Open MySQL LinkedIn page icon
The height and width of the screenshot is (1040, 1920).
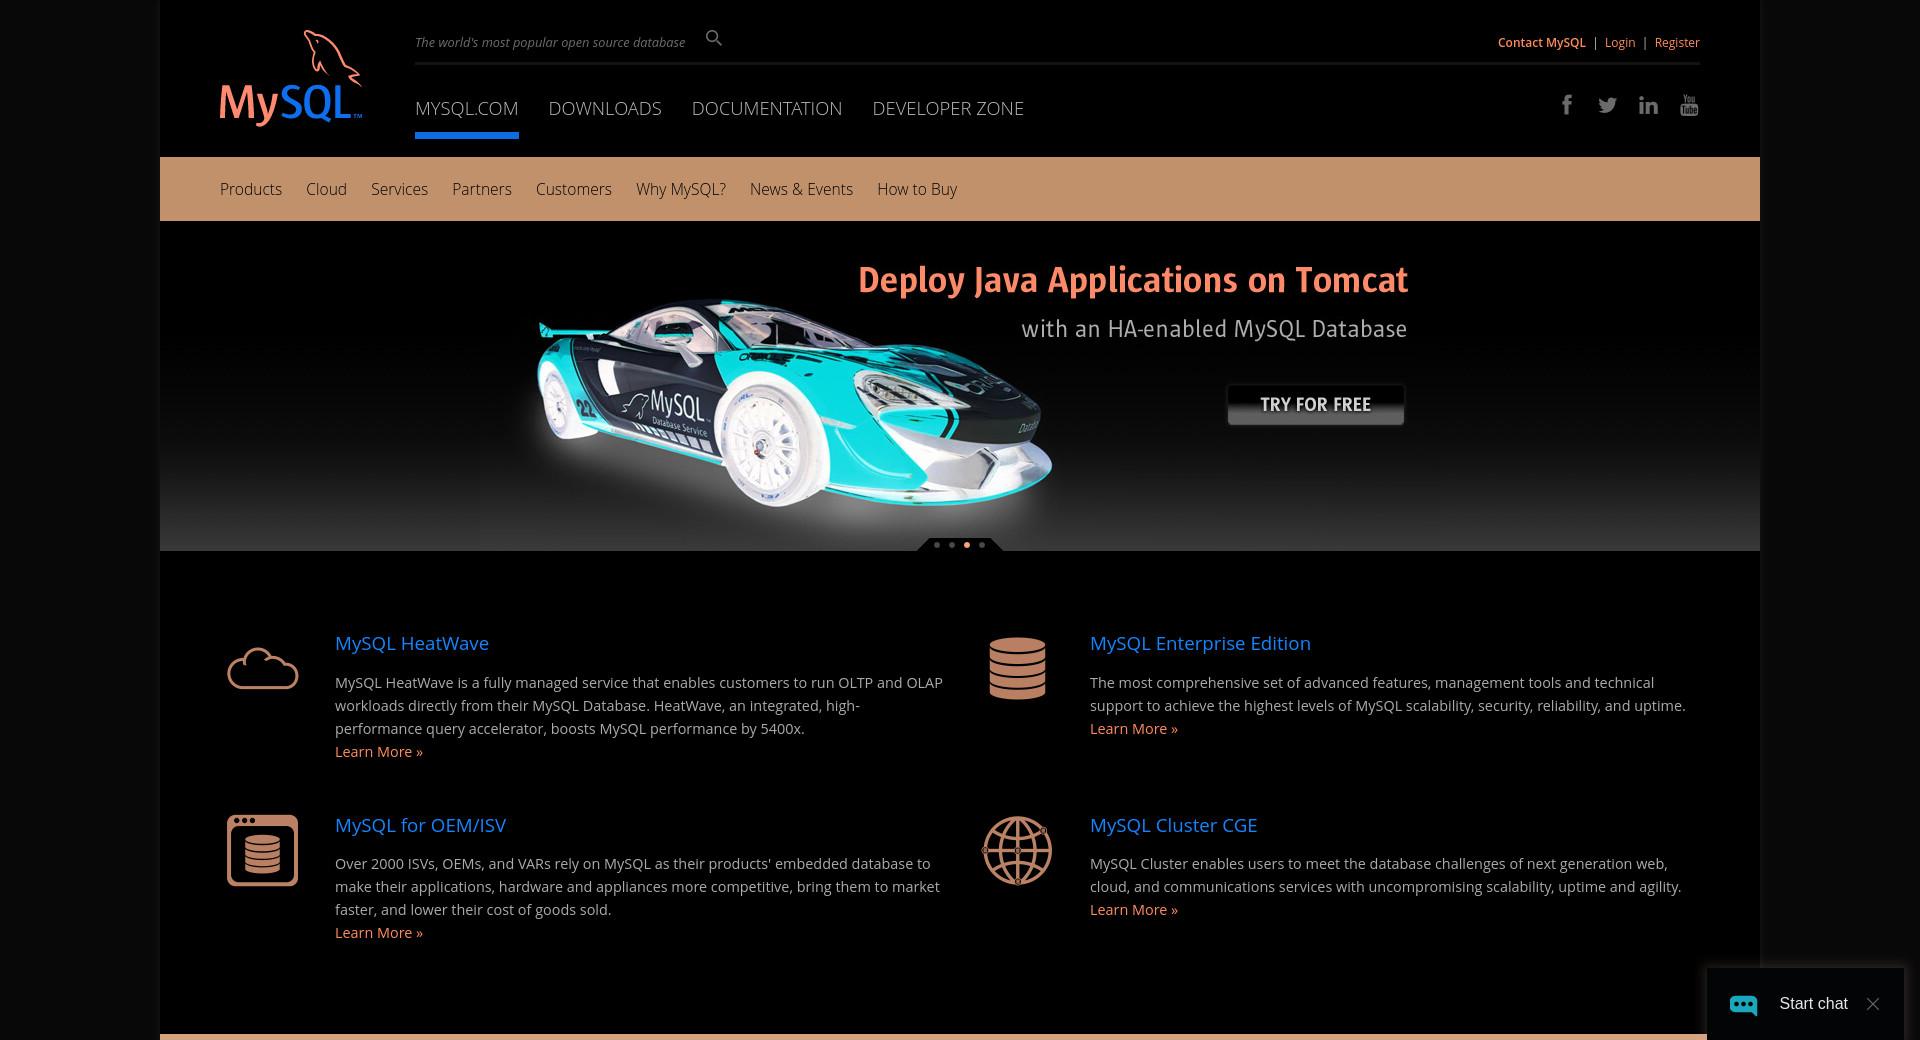pos(1648,105)
